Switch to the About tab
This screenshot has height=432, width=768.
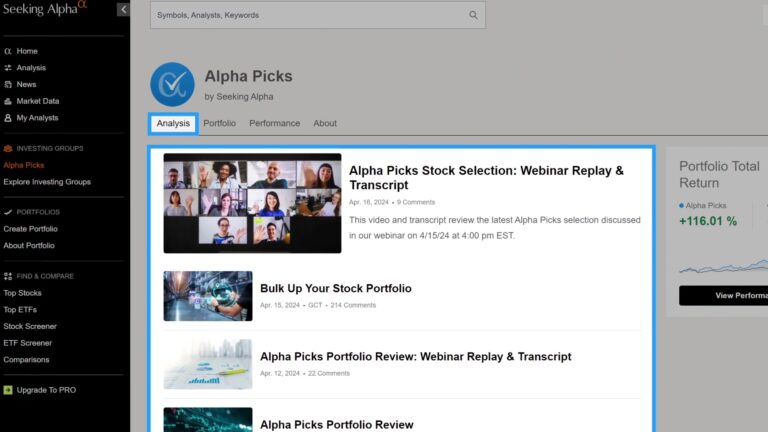pos(325,123)
